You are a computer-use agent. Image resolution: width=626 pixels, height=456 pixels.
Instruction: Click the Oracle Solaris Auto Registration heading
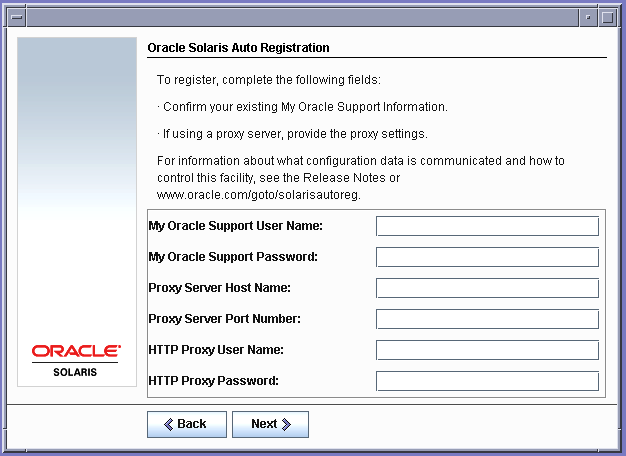click(238, 48)
